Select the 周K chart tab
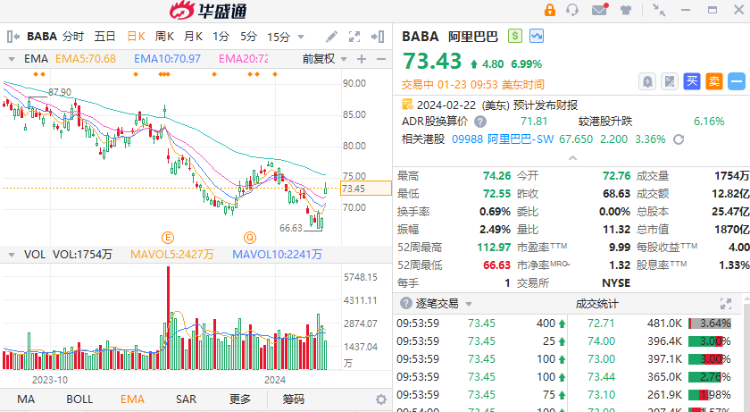Screen dimensions: 750x412 (x=164, y=36)
